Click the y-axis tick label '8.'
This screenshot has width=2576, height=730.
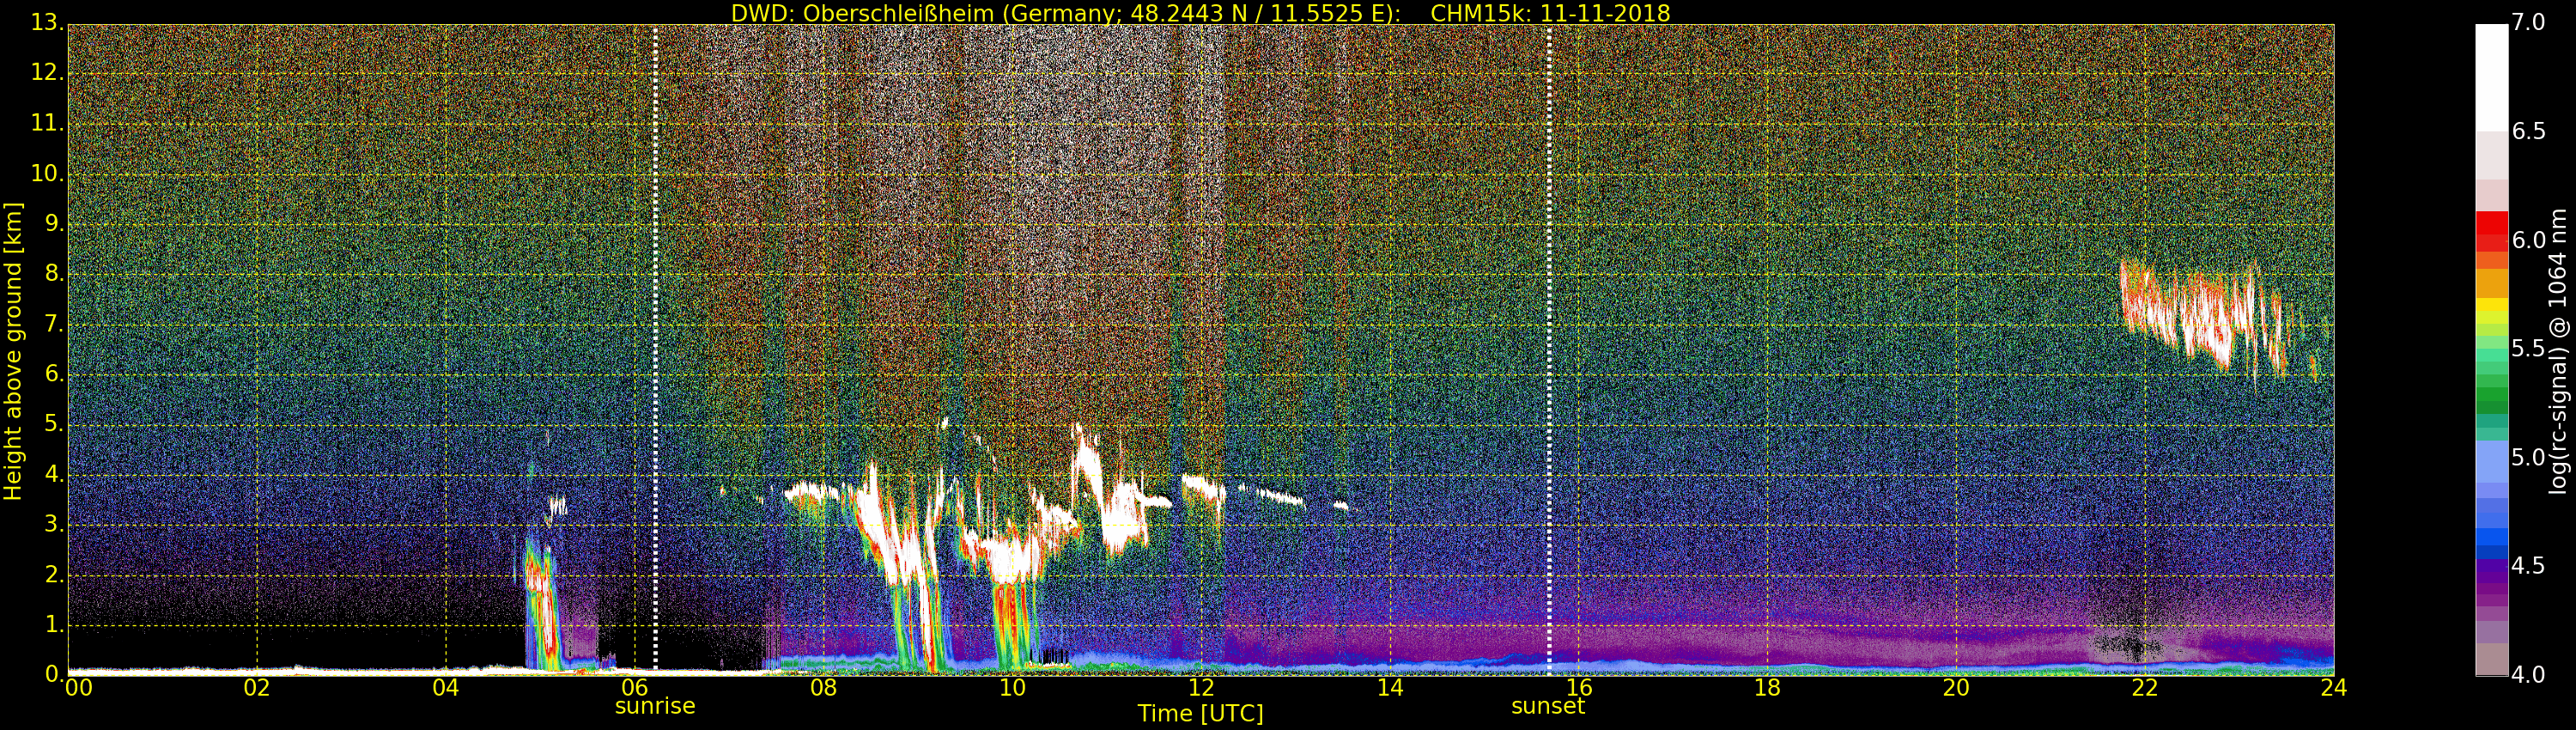pos(55,273)
